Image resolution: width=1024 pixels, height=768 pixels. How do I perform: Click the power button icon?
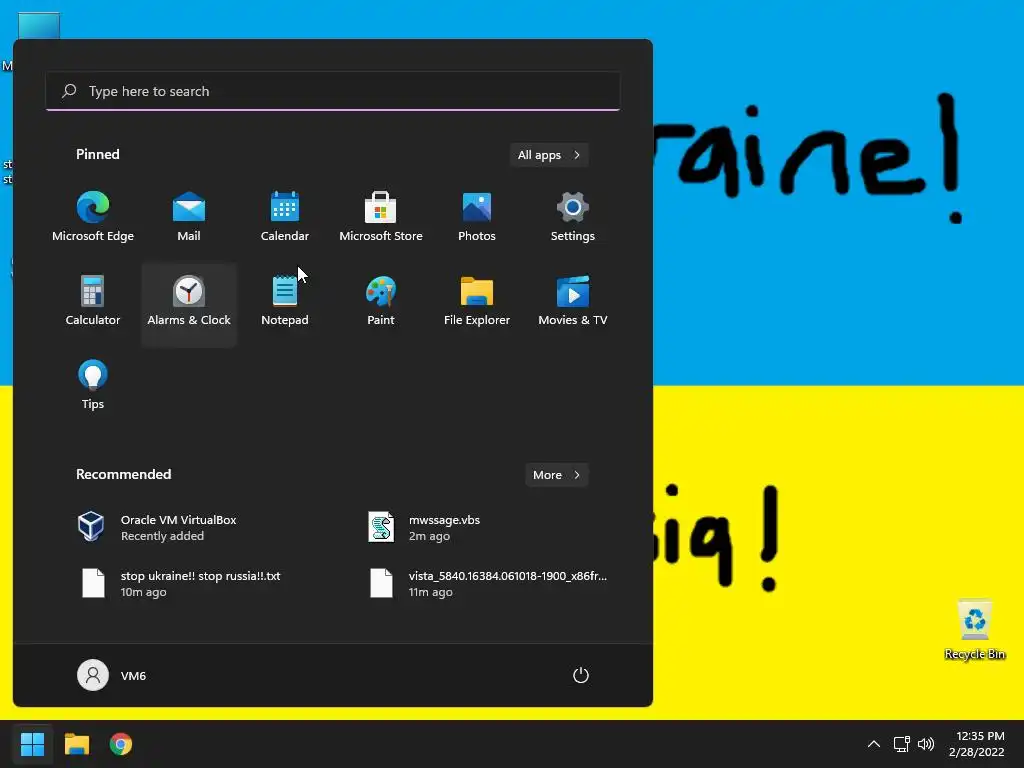(581, 675)
